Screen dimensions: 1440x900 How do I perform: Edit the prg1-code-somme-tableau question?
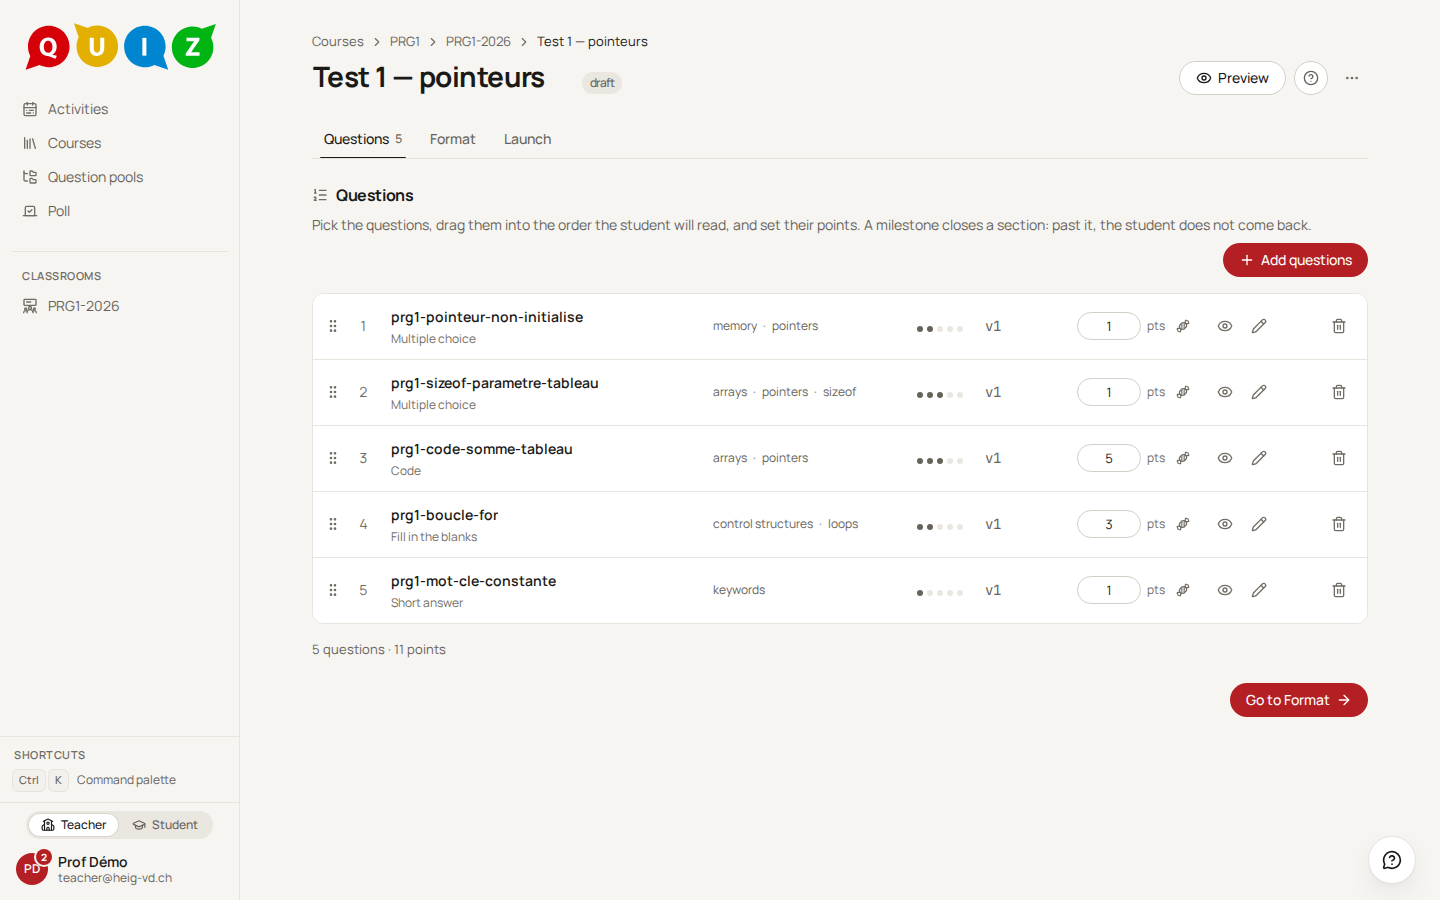click(1259, 458)
